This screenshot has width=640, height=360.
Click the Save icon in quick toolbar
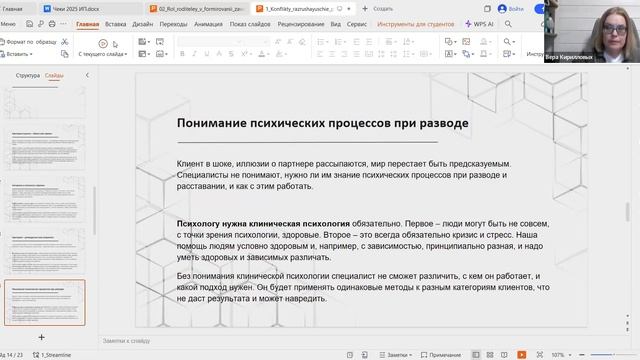(29, 24)
